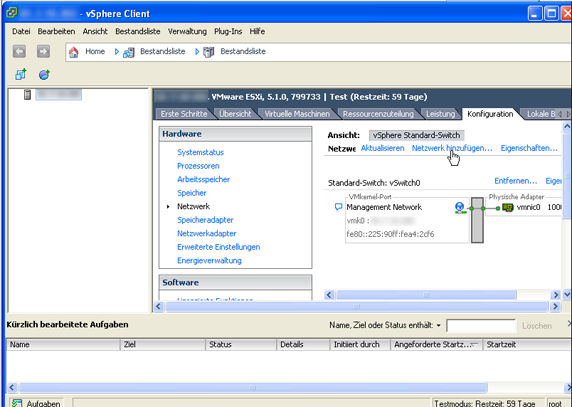Click the vSphere Client title icon
The height and width of the screenshot is (407, 572).
[x=12, y=13]
